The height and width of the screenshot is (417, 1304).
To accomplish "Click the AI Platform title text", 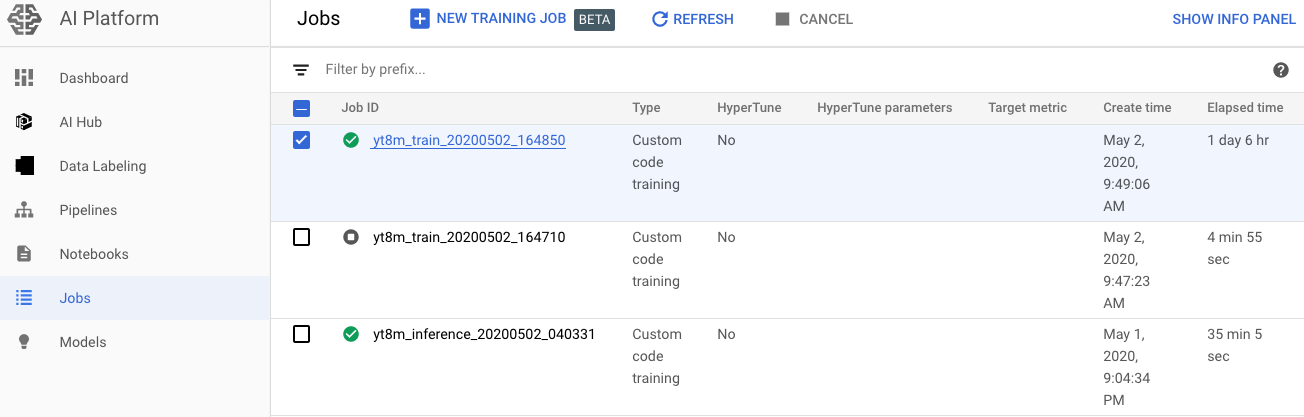I will click(x=109, y=19).
